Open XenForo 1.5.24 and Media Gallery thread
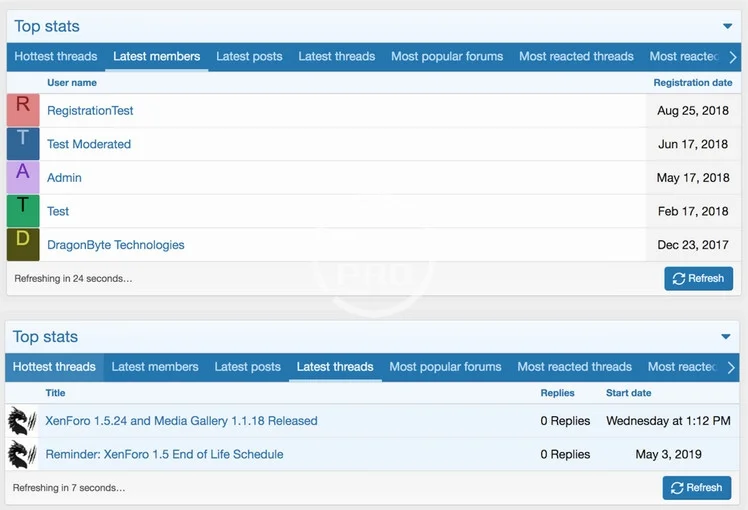 tap(181, 421)
